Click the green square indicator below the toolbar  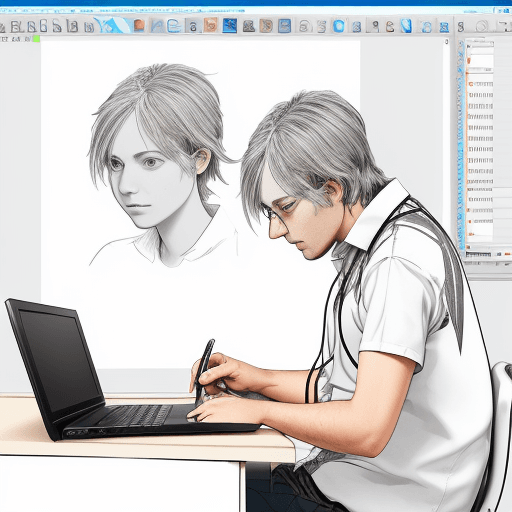pyautogui.click(x=36, y=39)
